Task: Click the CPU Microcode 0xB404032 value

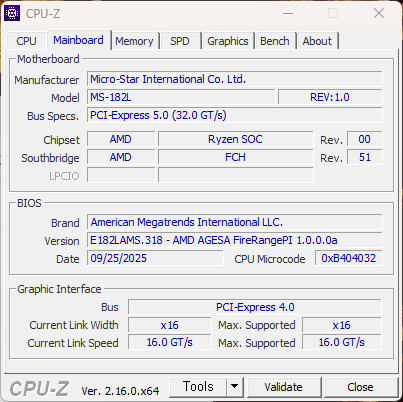Action: [349, 258]
